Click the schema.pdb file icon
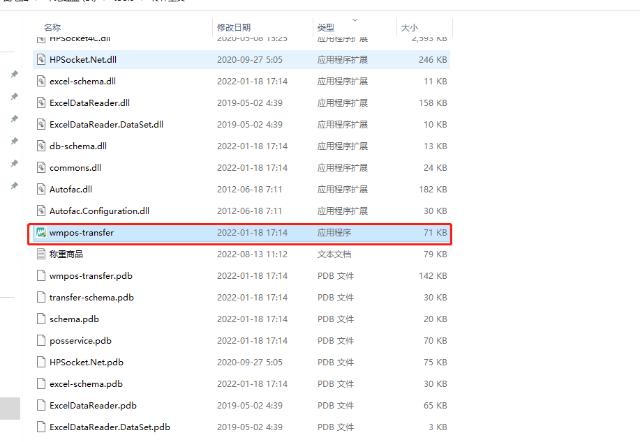This screenshot has width=640, height=442. [x=41, y=319]
